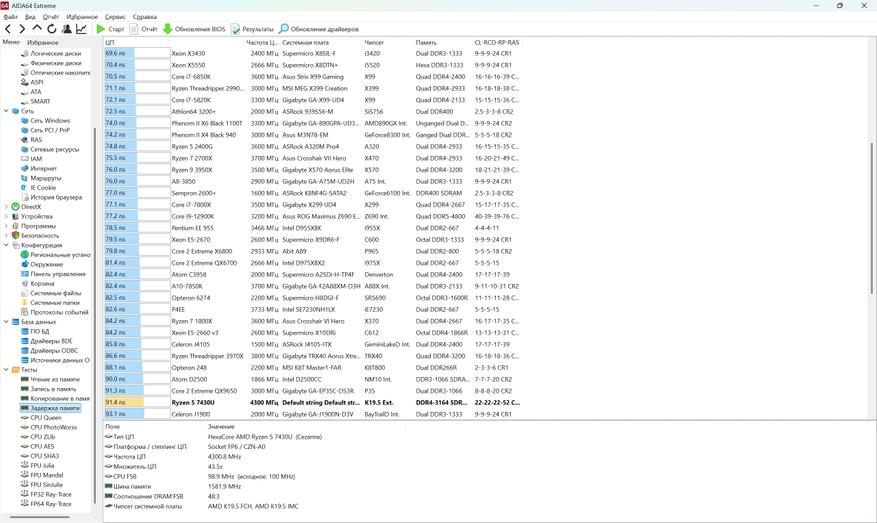Select SMART tree item
877x523 pixels.
tap(40, 101)
